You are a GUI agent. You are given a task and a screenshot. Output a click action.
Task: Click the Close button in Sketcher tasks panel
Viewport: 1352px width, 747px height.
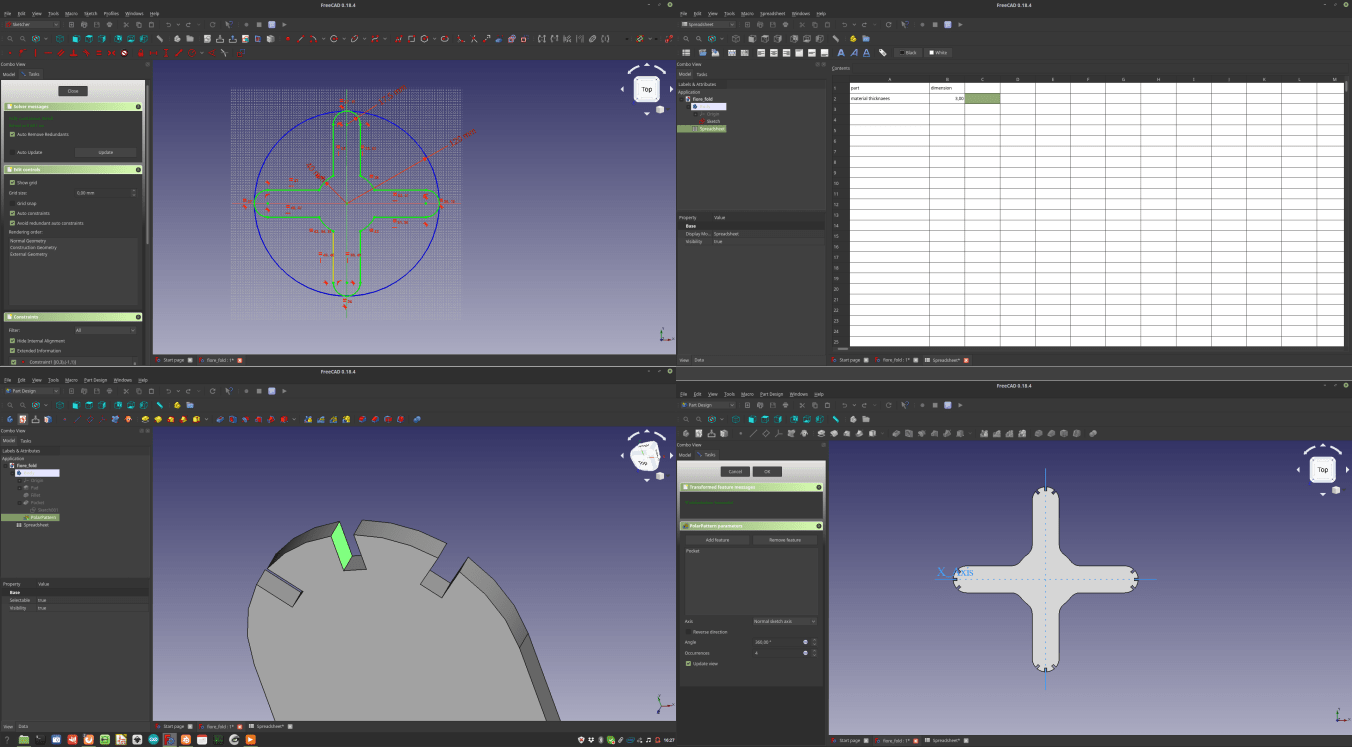tap(73, 91)
